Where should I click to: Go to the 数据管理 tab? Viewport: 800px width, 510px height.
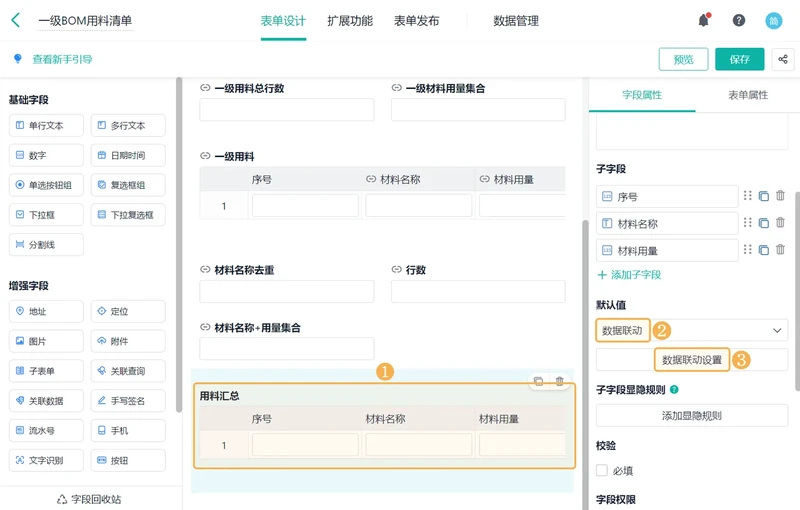click(516, 21)
